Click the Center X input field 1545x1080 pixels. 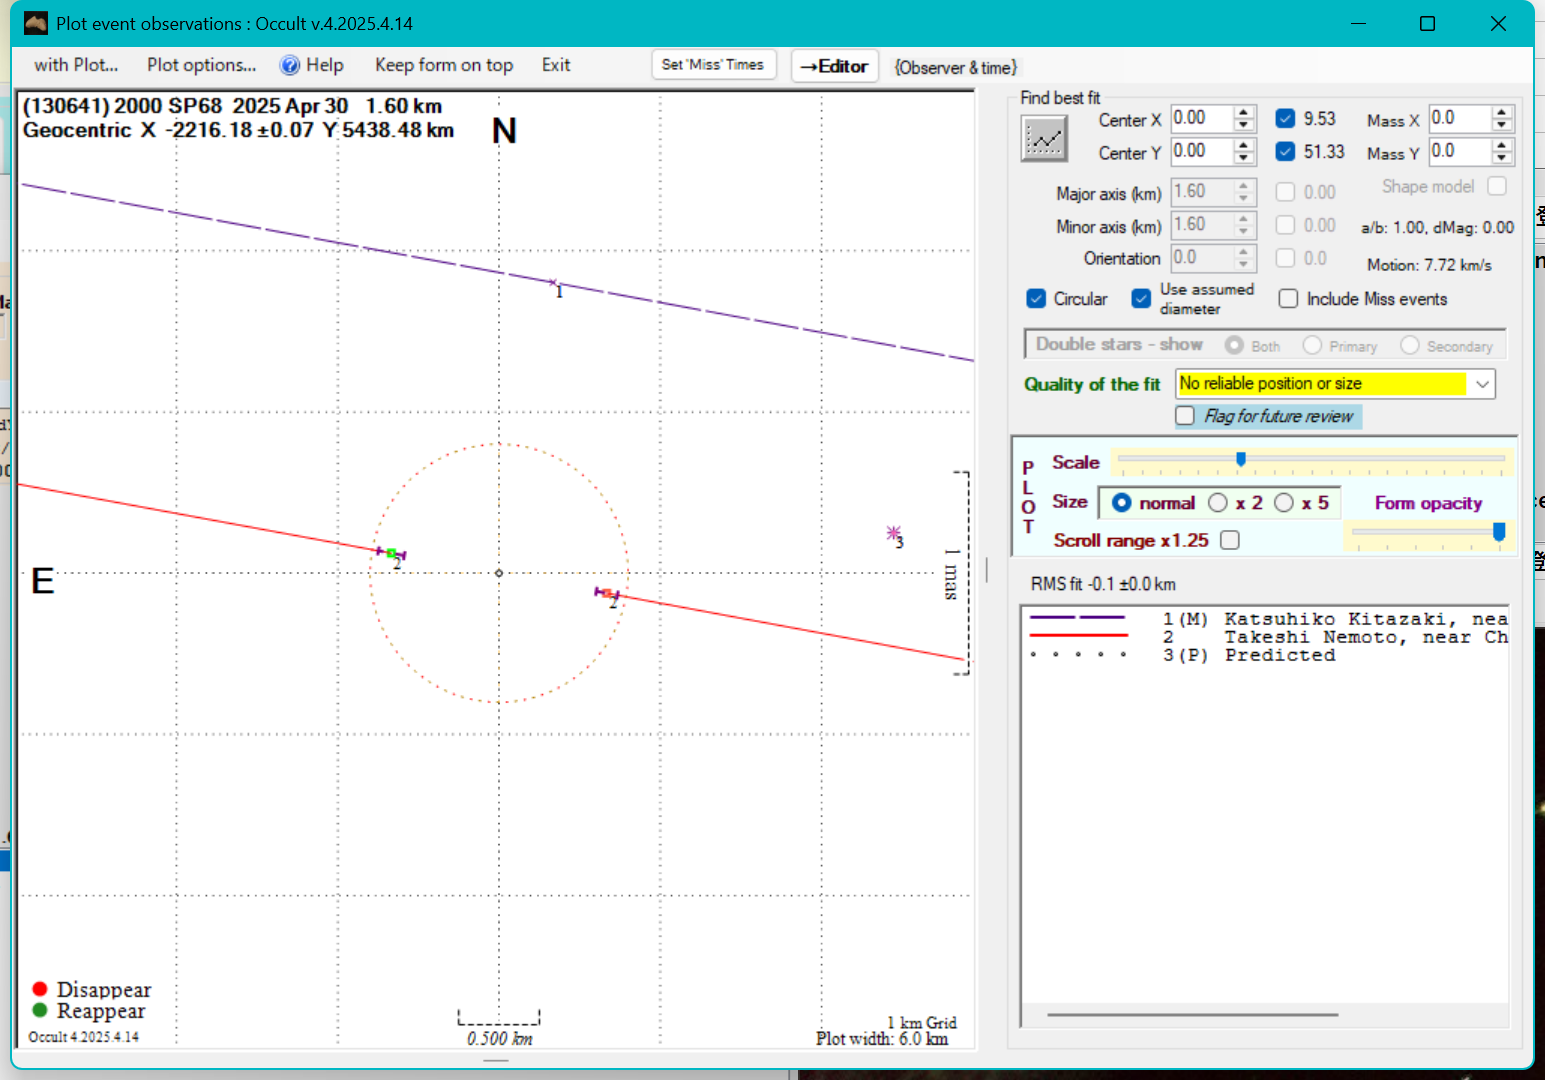click(1200, 118)
